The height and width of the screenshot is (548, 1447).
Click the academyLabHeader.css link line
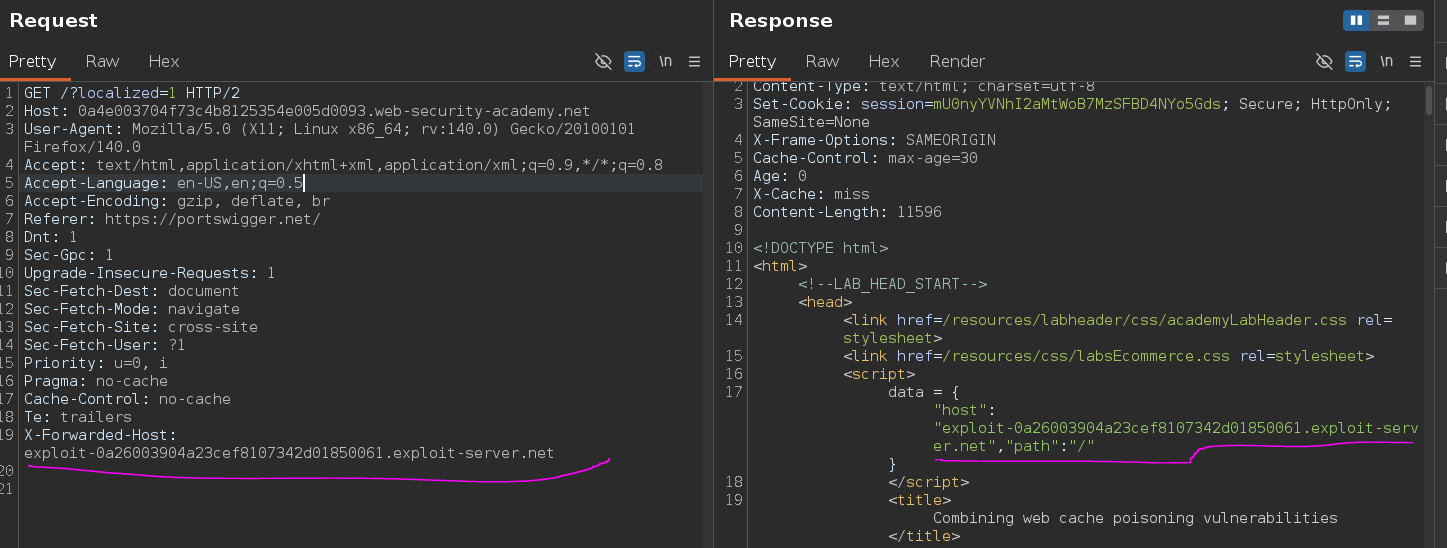(1118, 329)
